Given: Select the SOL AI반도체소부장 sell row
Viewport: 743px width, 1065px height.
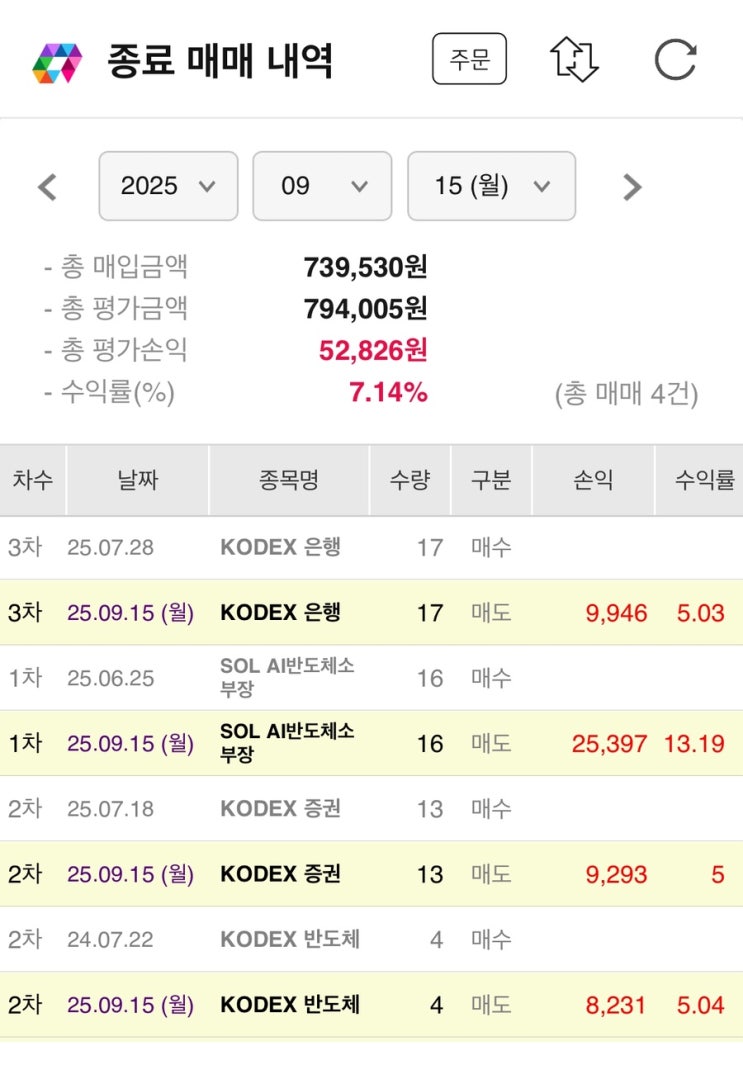Looking at the screenshot, I should point(371,743).
